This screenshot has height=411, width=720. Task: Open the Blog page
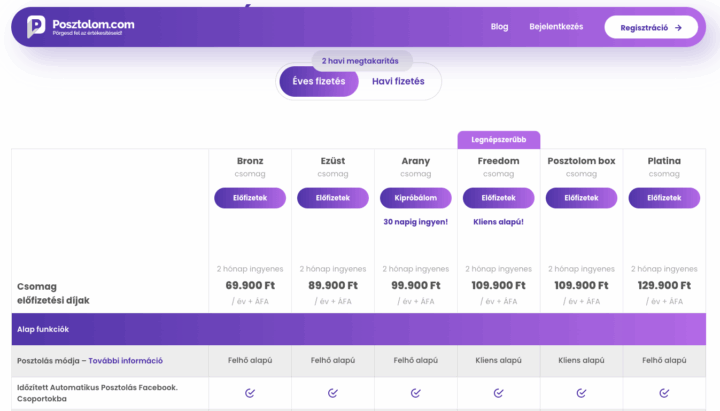pos(499,27)
